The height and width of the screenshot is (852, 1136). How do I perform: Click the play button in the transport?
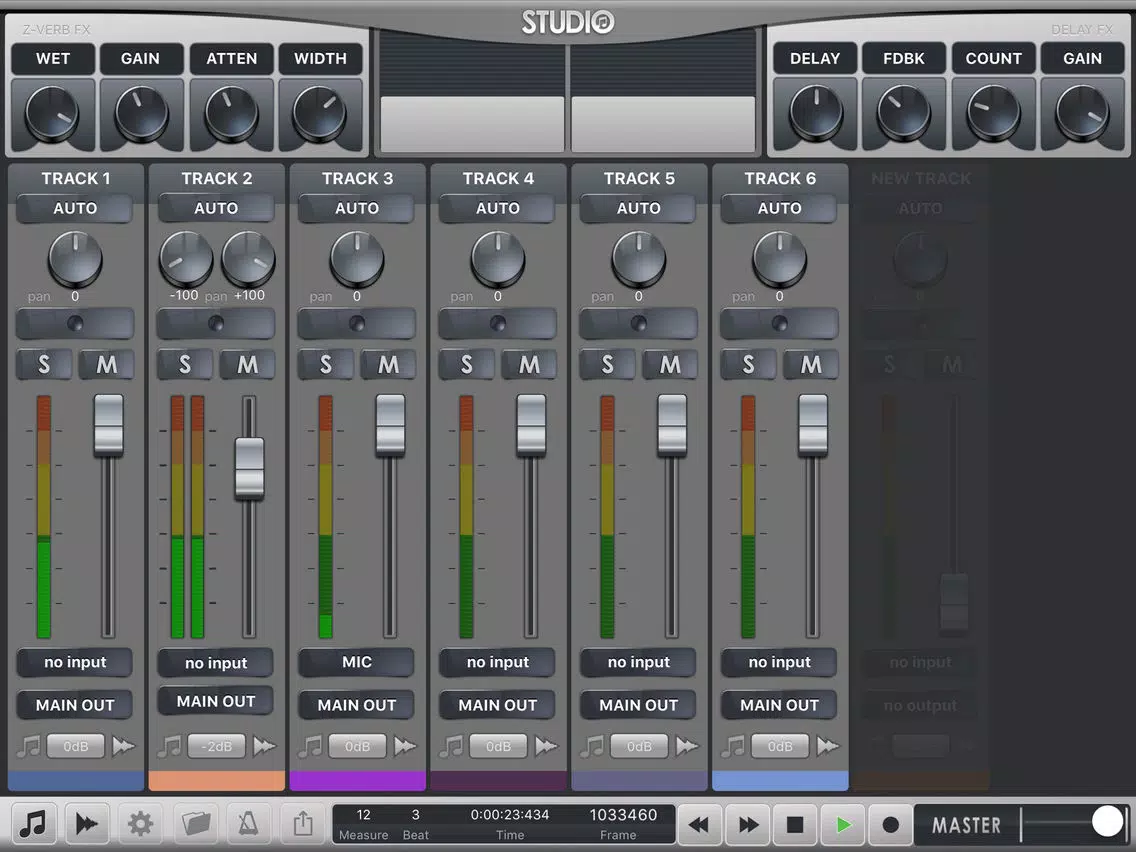click(x=843, y=824)
